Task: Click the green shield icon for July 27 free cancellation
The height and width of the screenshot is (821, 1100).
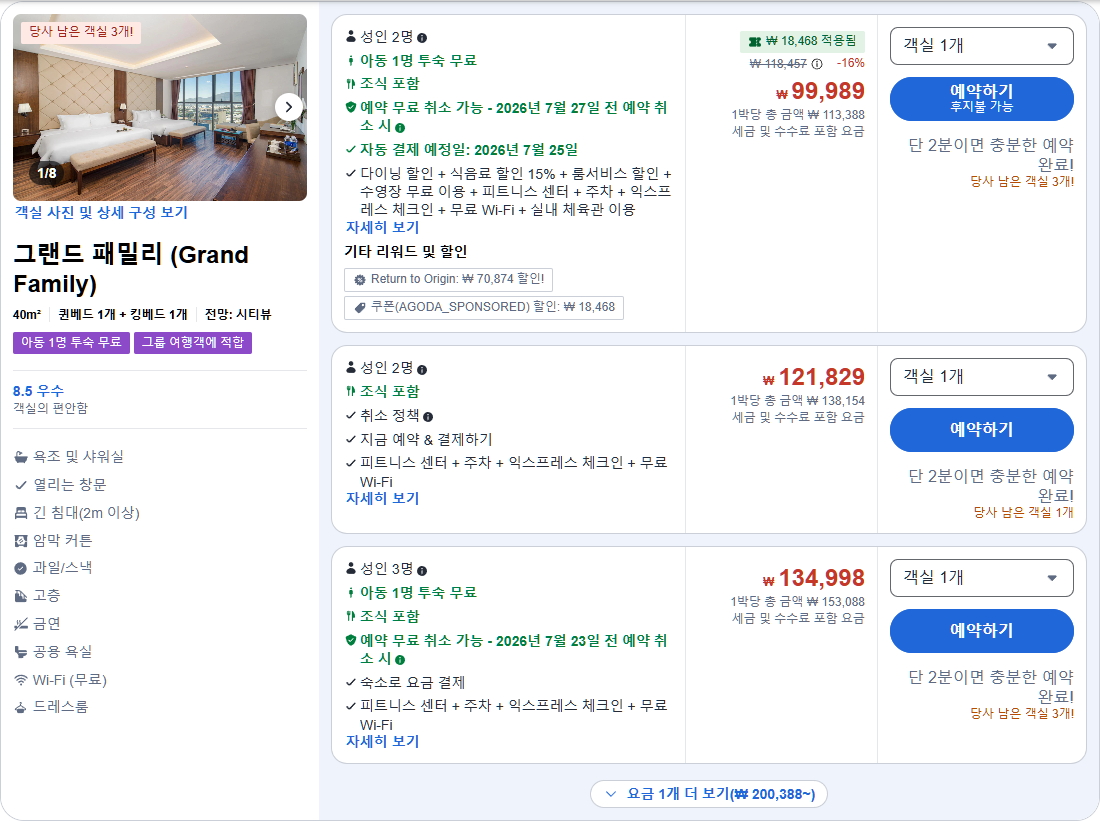Action: (x=351, y=107)
